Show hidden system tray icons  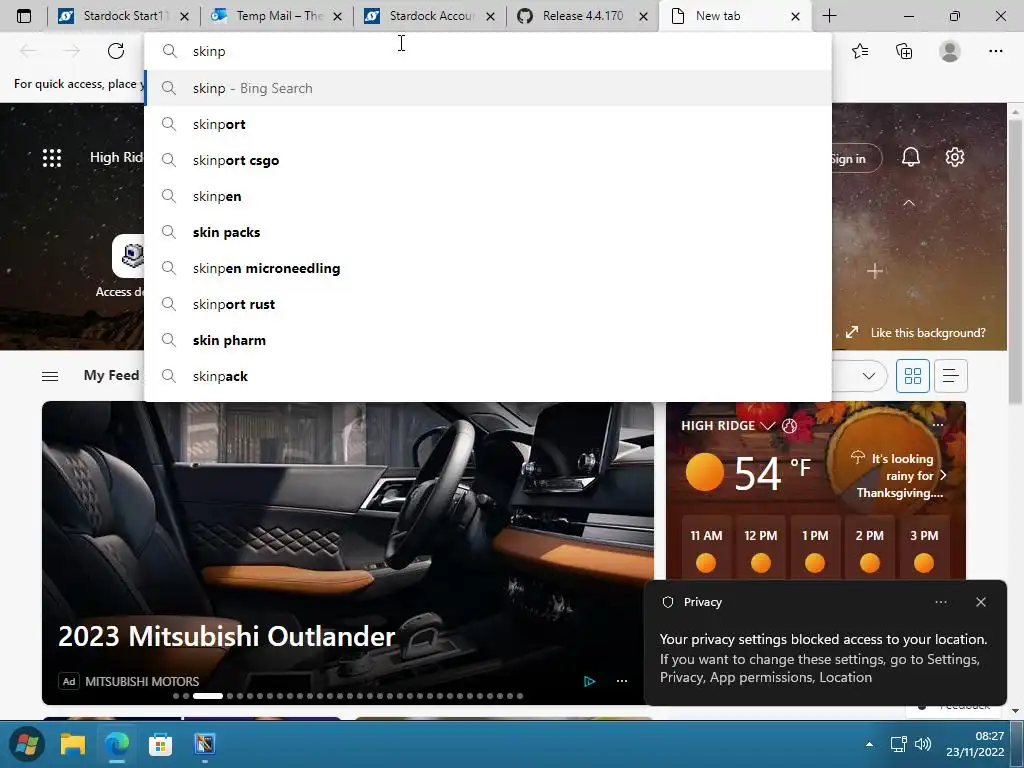tap(869, 744)
